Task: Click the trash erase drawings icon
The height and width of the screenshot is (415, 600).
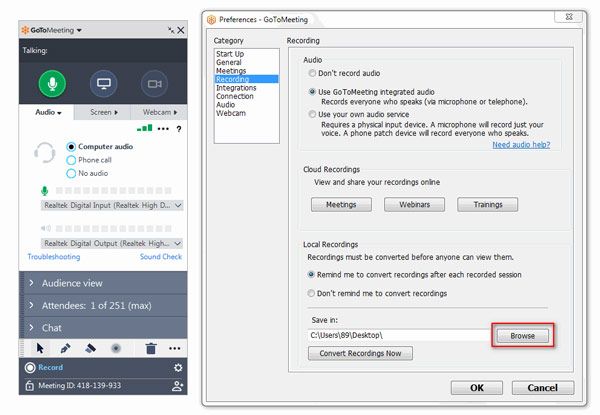Action: [150, 348]
